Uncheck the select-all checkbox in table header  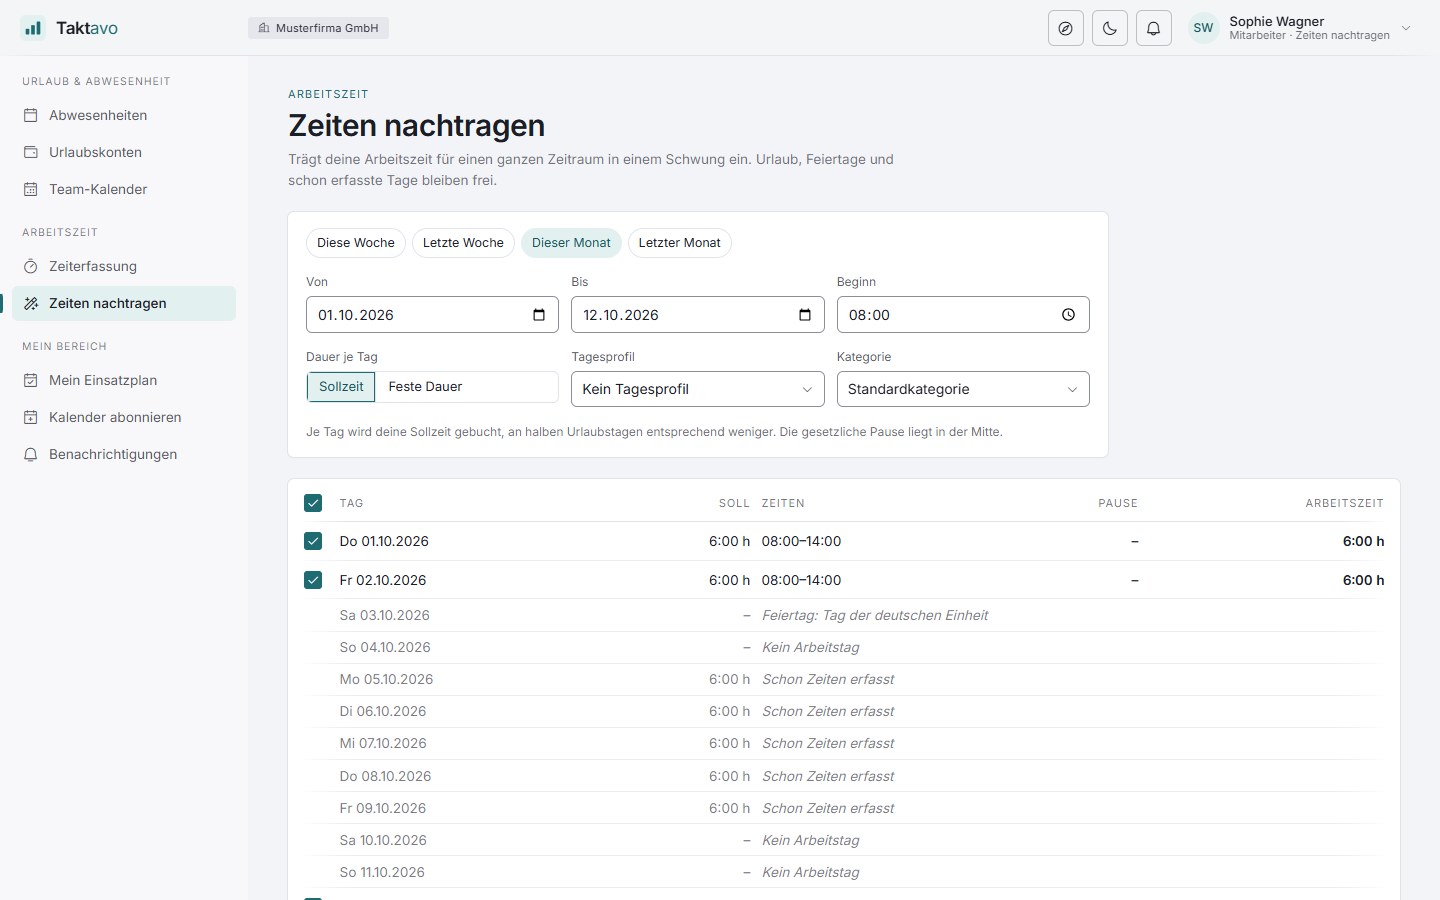click(313, 503)
